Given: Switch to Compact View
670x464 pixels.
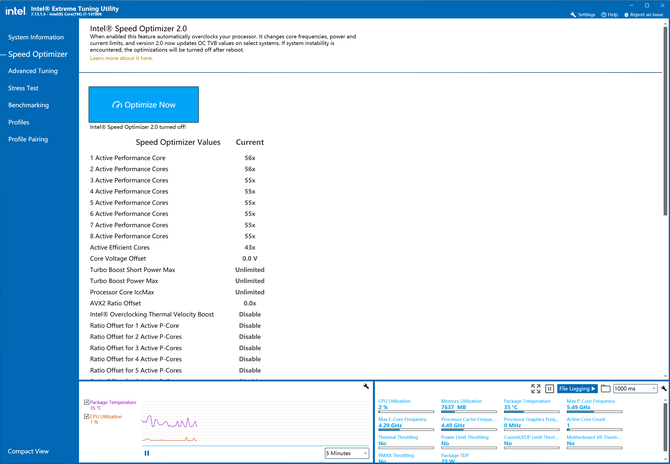Looking at the screenshot, I should tap(28, 451).
